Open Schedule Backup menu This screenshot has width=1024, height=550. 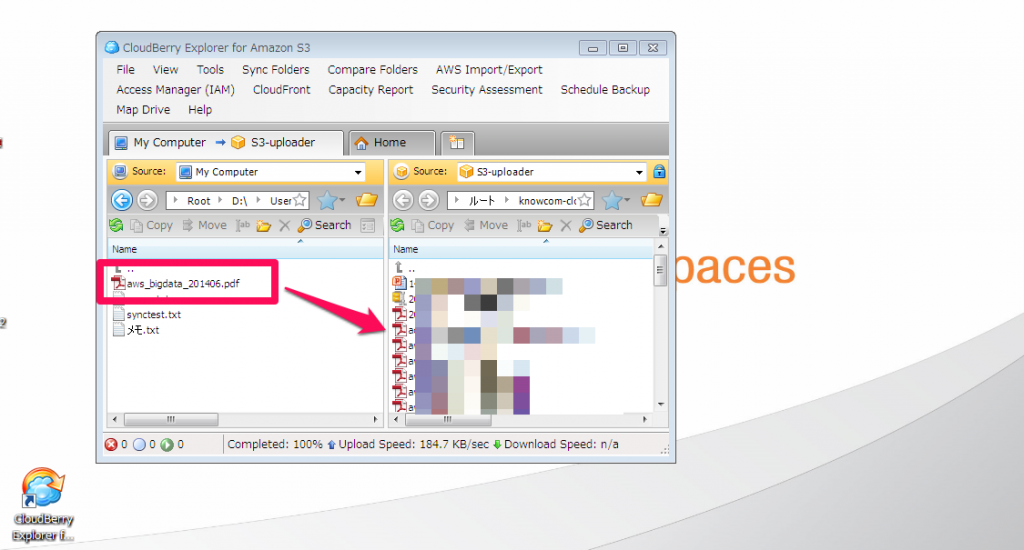[605, 90]
